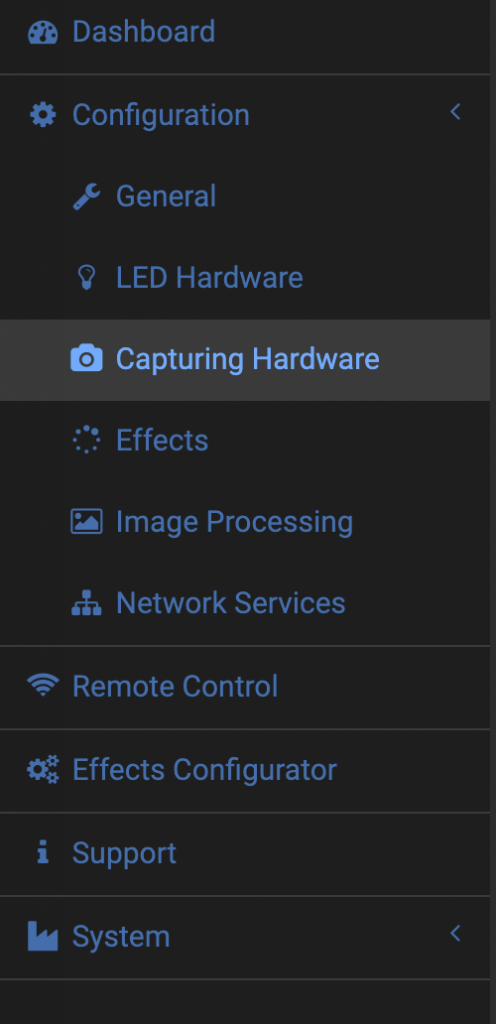Click the Remote Control wifi icon
This screenshot has width=496, height=1024.
coord(43,686)
